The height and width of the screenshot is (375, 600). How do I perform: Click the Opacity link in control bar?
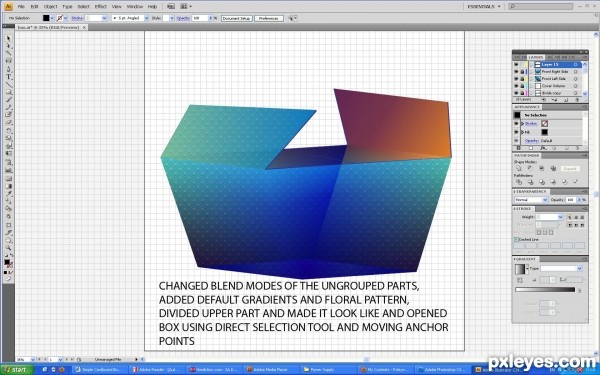(183, 18)
